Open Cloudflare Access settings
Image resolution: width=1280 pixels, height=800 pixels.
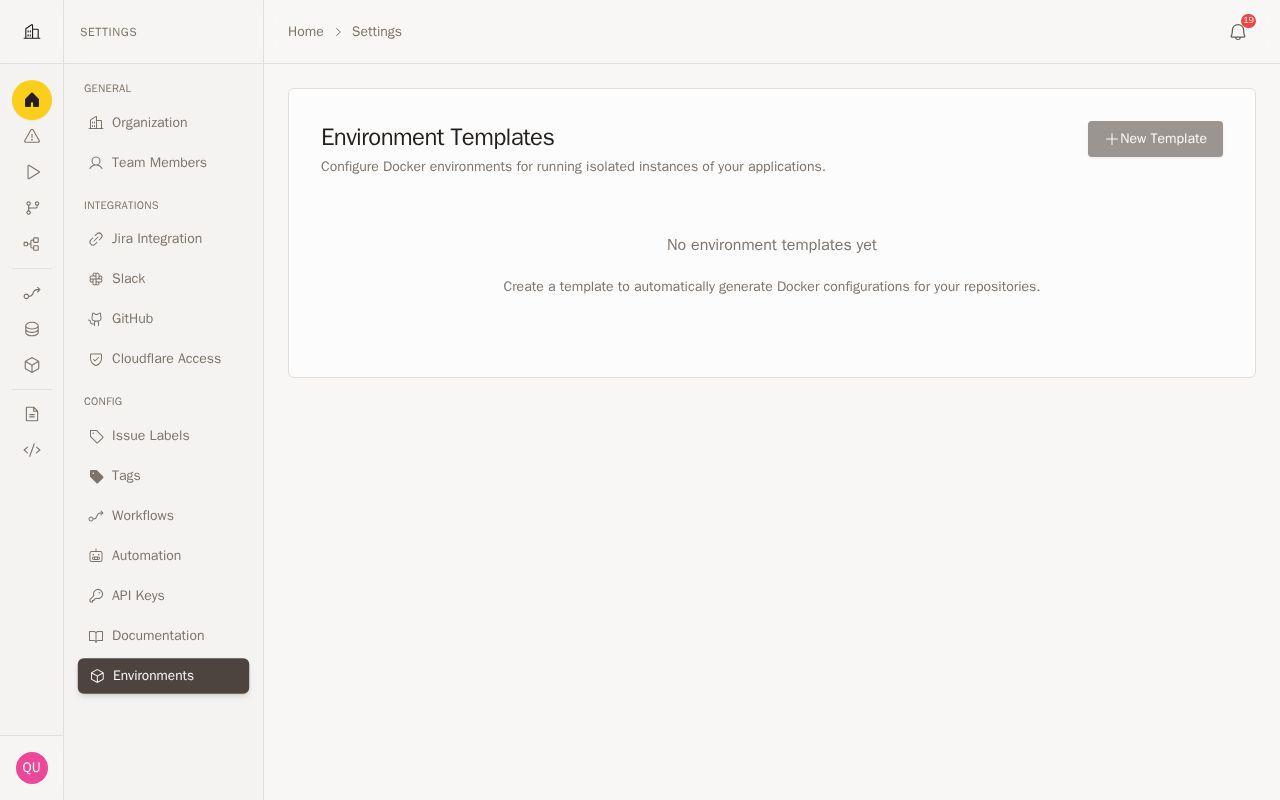pos(163,359)
